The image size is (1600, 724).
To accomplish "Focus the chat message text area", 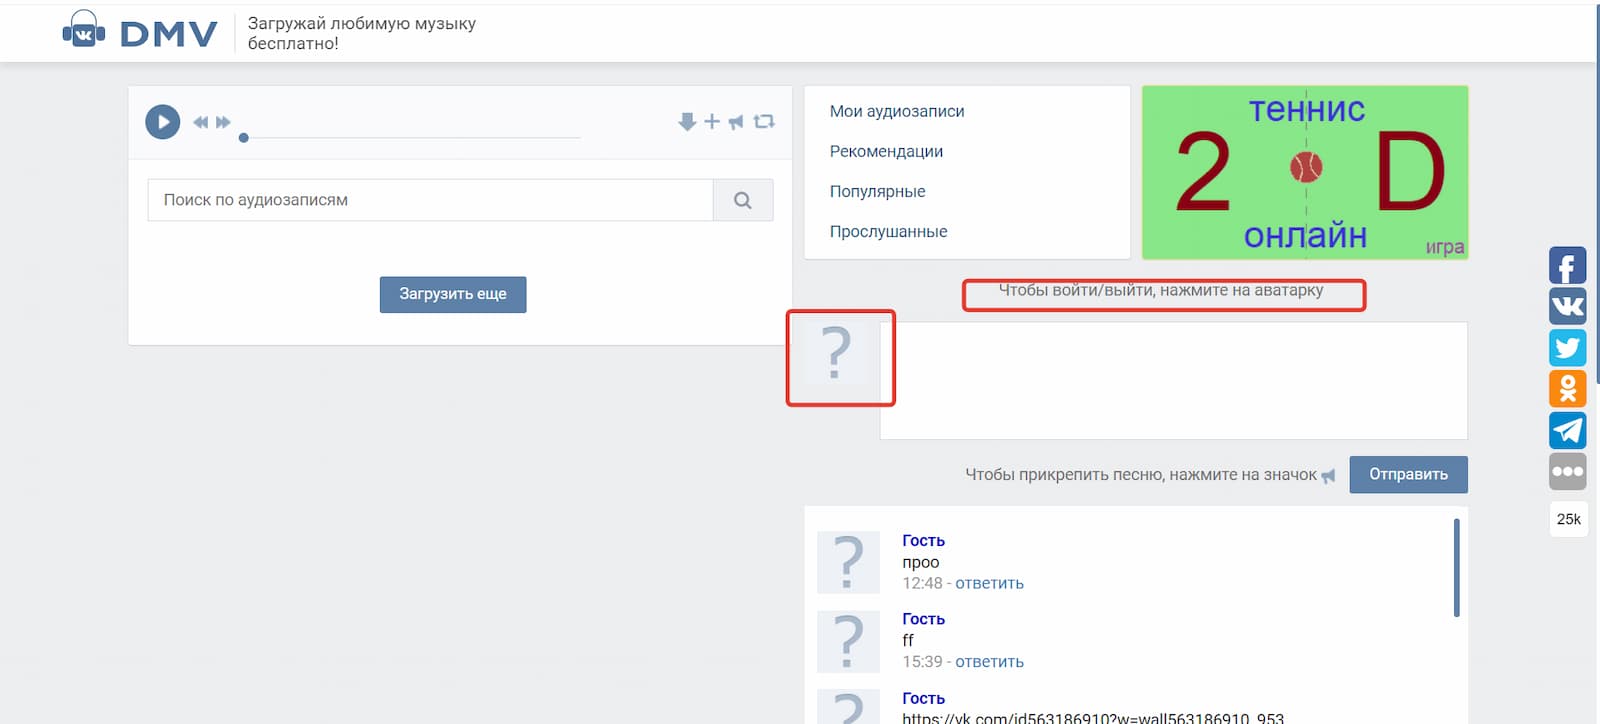I will (1173, 381).
